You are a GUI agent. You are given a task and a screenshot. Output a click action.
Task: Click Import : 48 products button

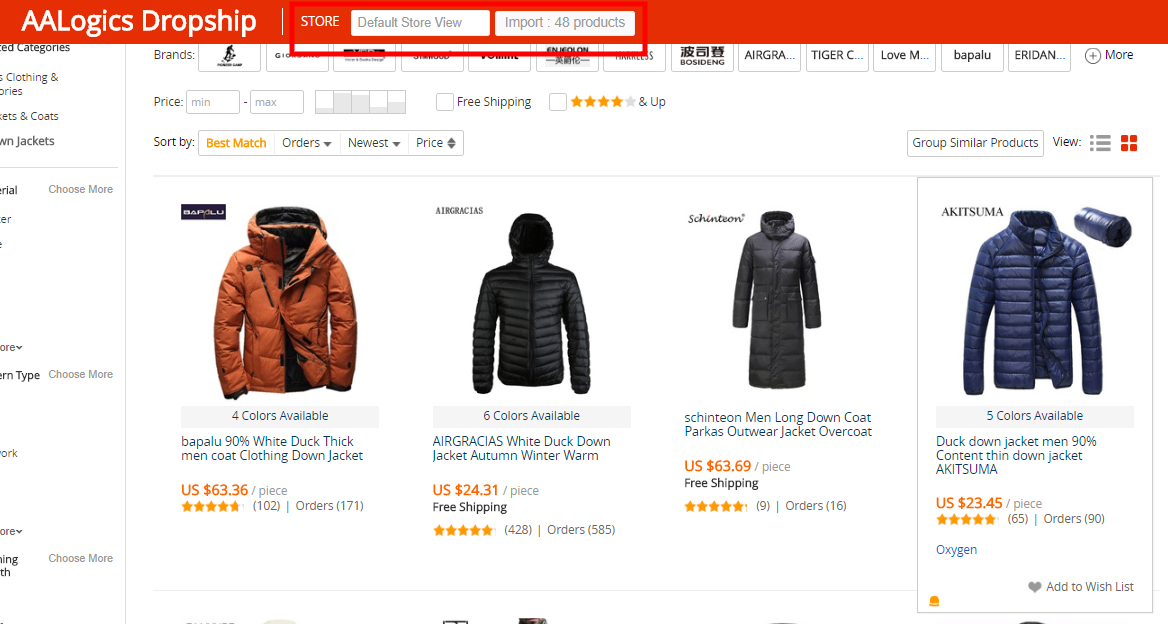[x=565, y=23]
